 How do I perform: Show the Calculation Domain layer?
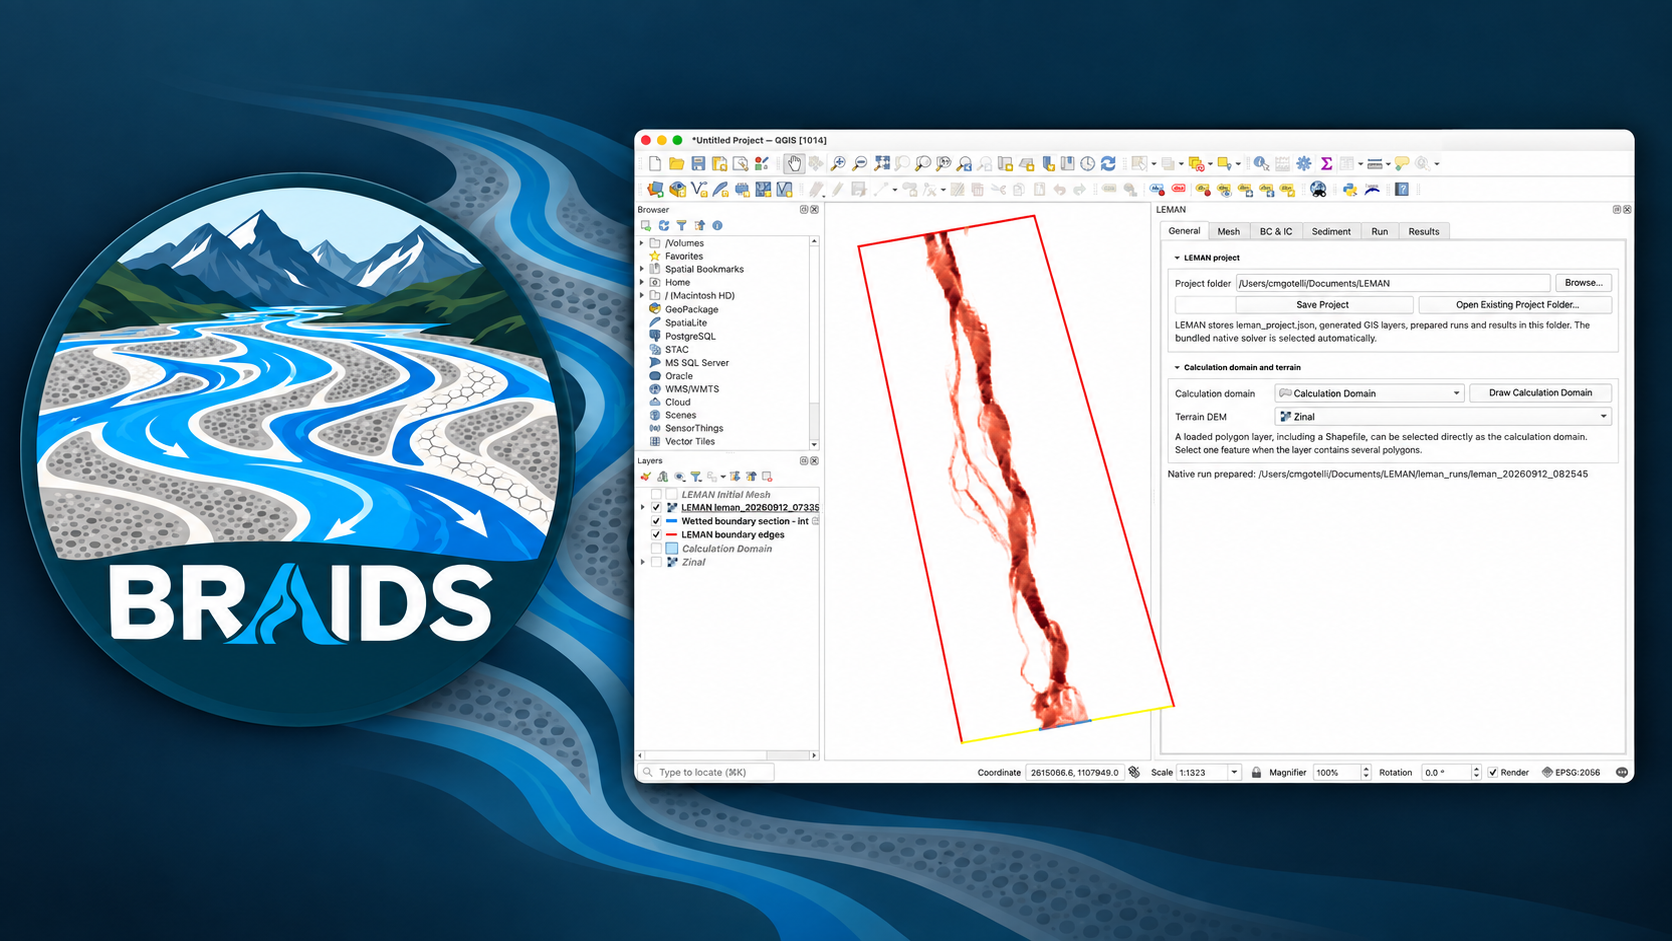(656, 549)
